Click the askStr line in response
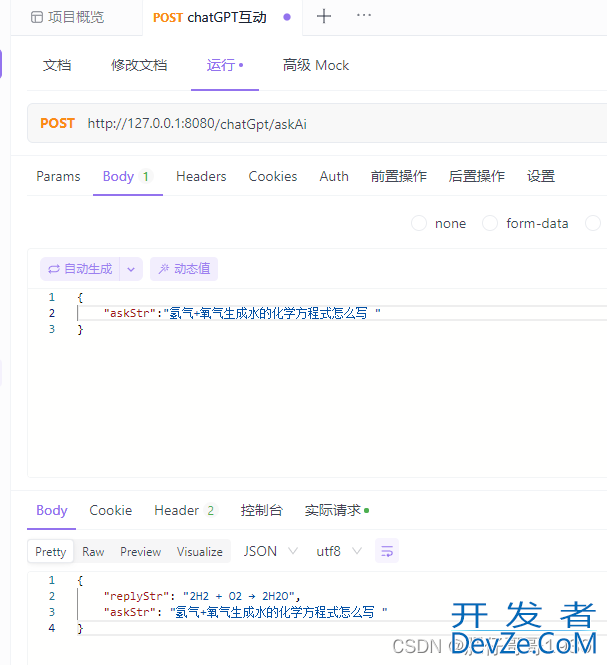The height and width of the screenshot is (665, 607). [245, 612]
